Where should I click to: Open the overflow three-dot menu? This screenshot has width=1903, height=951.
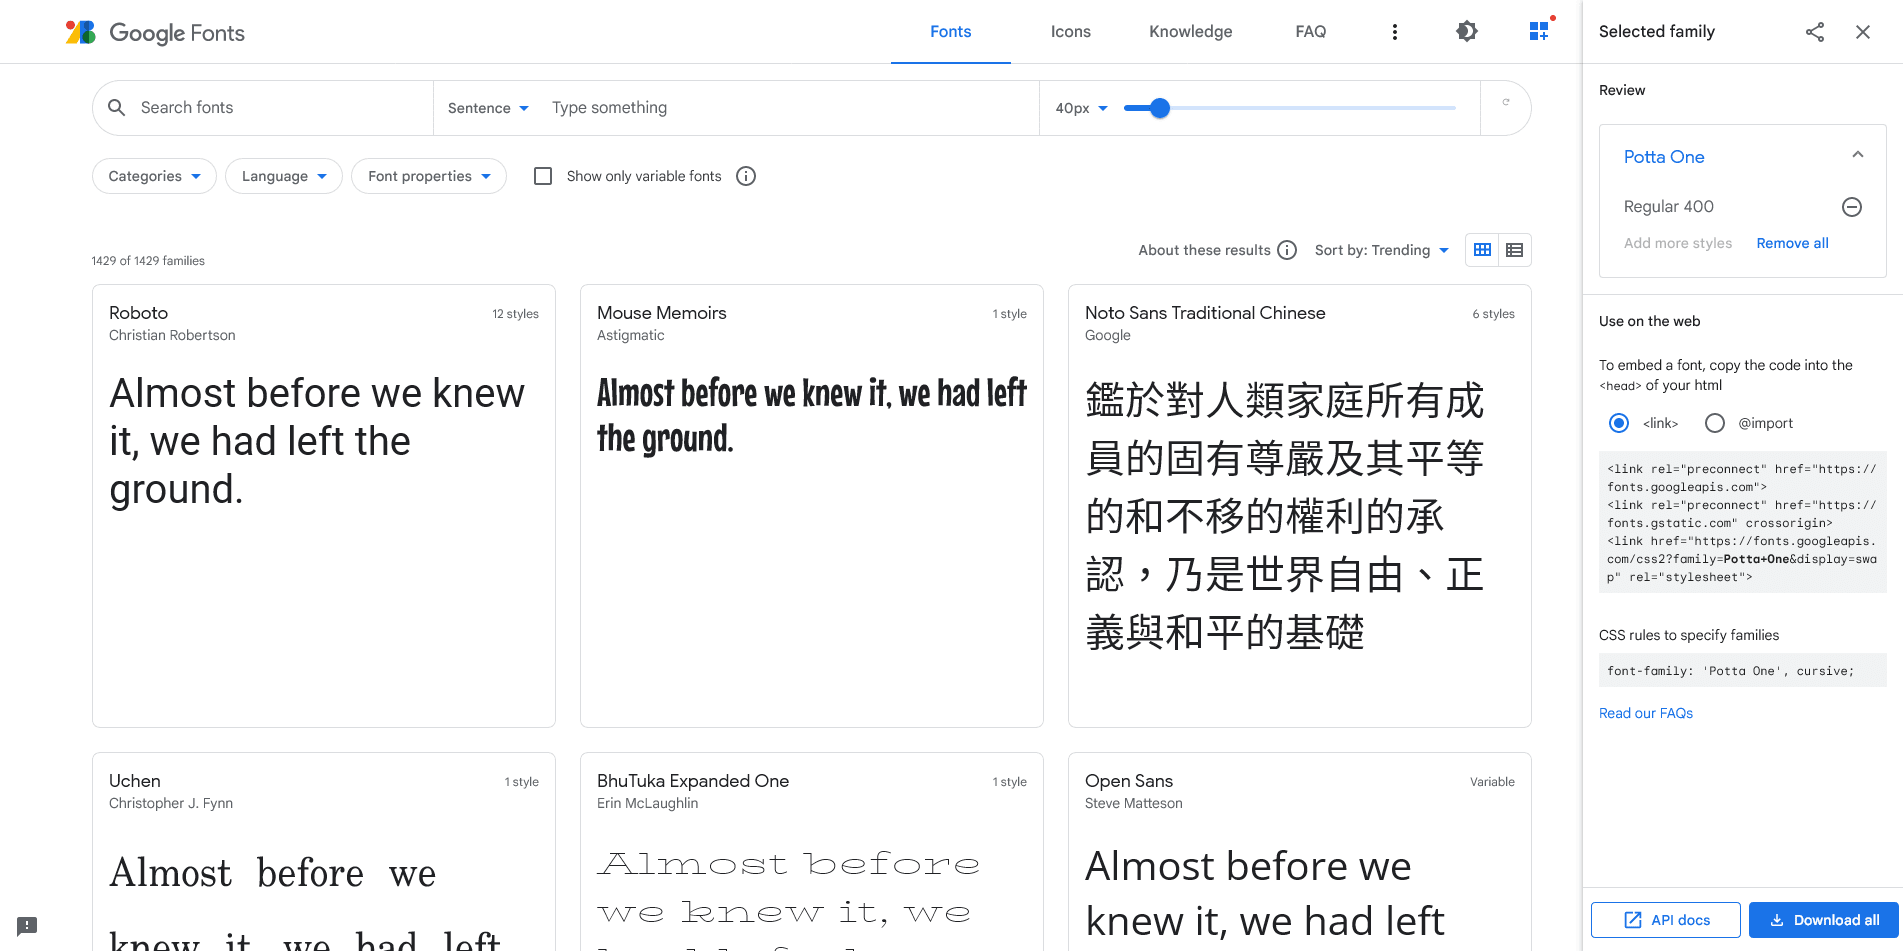coord(1395,31)
